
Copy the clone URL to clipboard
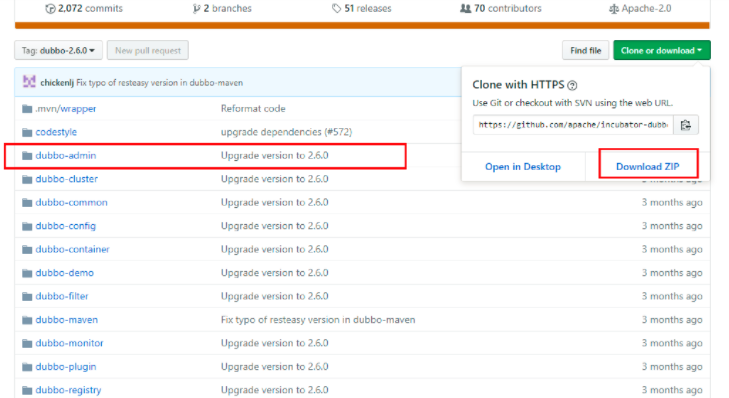coord(685,125)
